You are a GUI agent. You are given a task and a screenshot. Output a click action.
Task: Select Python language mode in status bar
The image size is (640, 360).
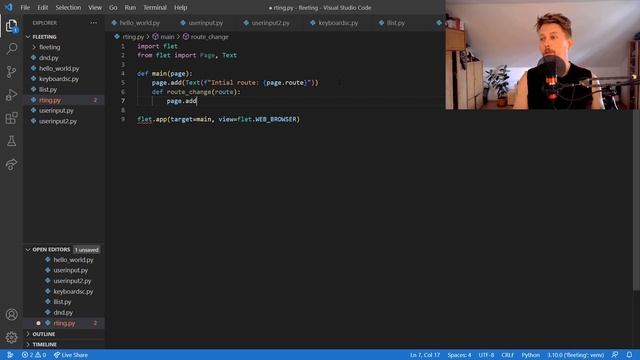[531, 355]
